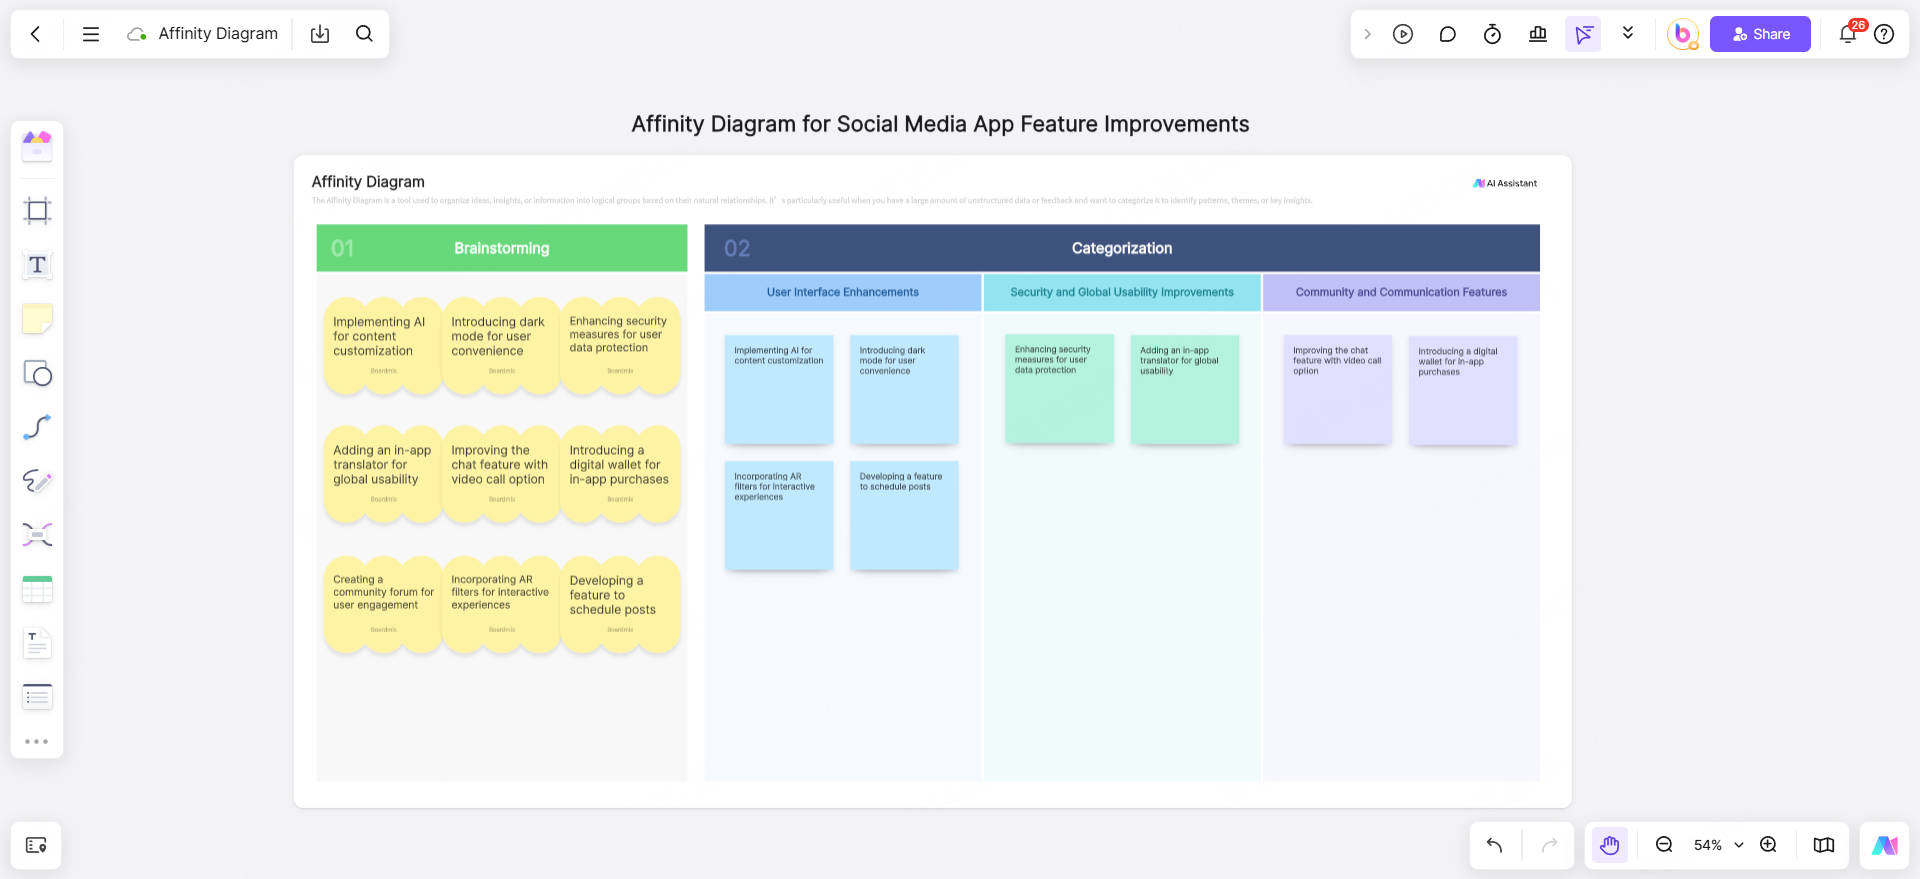The height and width of the screenshot is (879, 1920).
Task: Insert a table from sidebar
Action: click(x=37, y=589)
